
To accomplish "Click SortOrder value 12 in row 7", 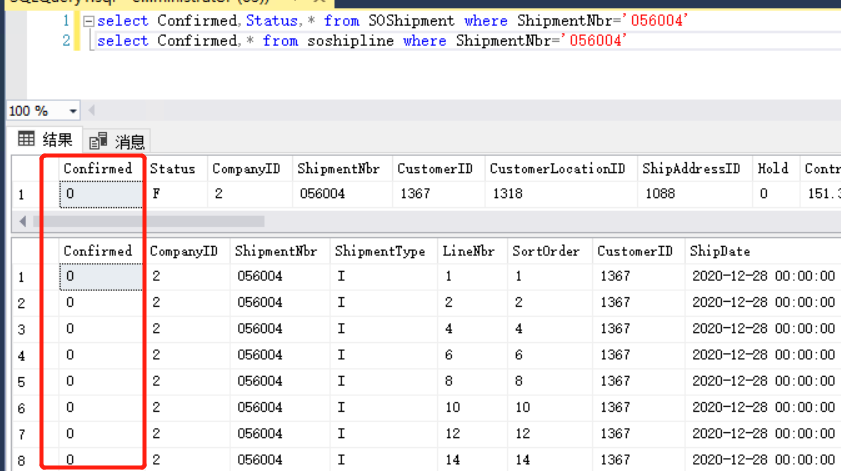I will tap(522, 433).
